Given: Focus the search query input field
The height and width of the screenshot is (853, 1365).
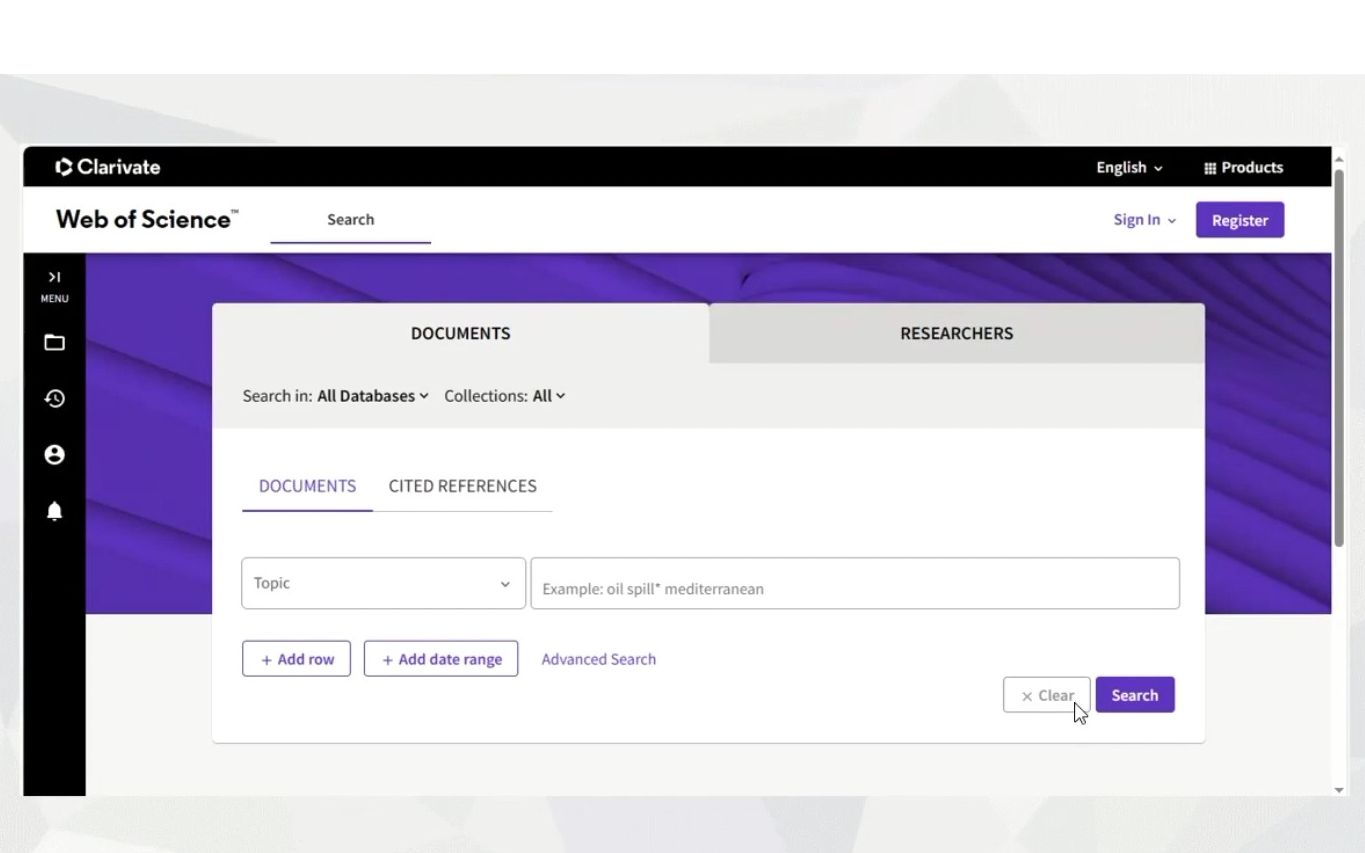Looking at the screenshot, I should pos(855,583).
